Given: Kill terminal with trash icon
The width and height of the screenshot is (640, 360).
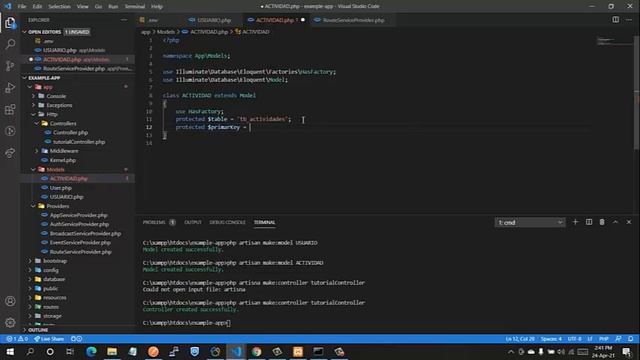Looking at the screenshot, I should (x=602, y=222).
